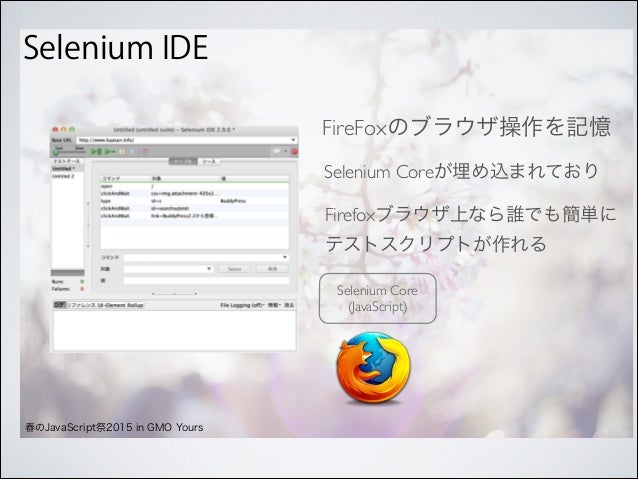Click the yellow pause/resume toolbar icon
The height and width of the screenshot is (479, 638).
(122, 152)
